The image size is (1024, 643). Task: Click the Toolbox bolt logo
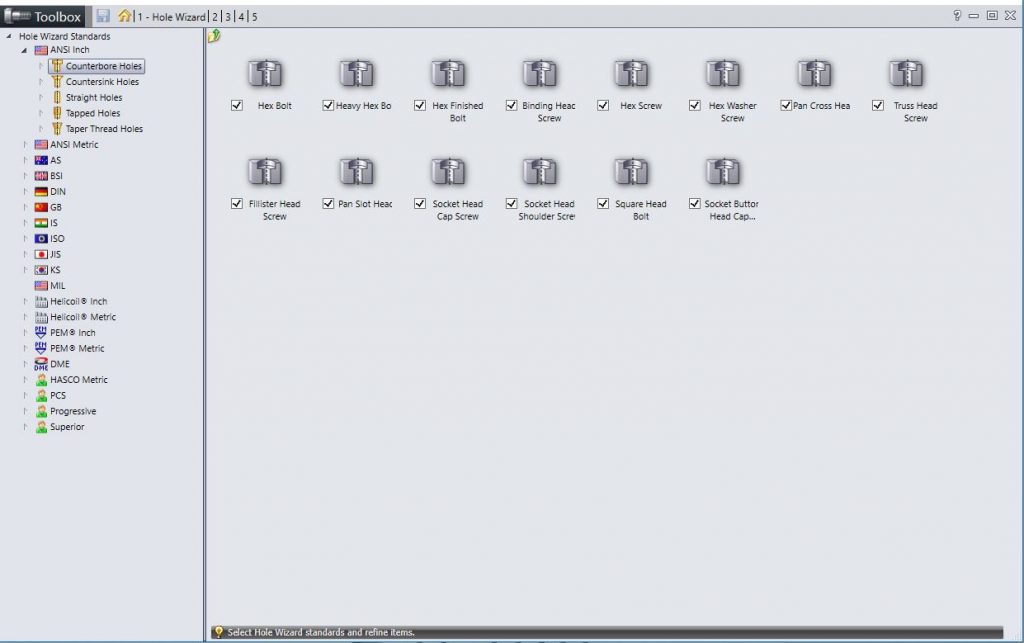coord(18,16)
